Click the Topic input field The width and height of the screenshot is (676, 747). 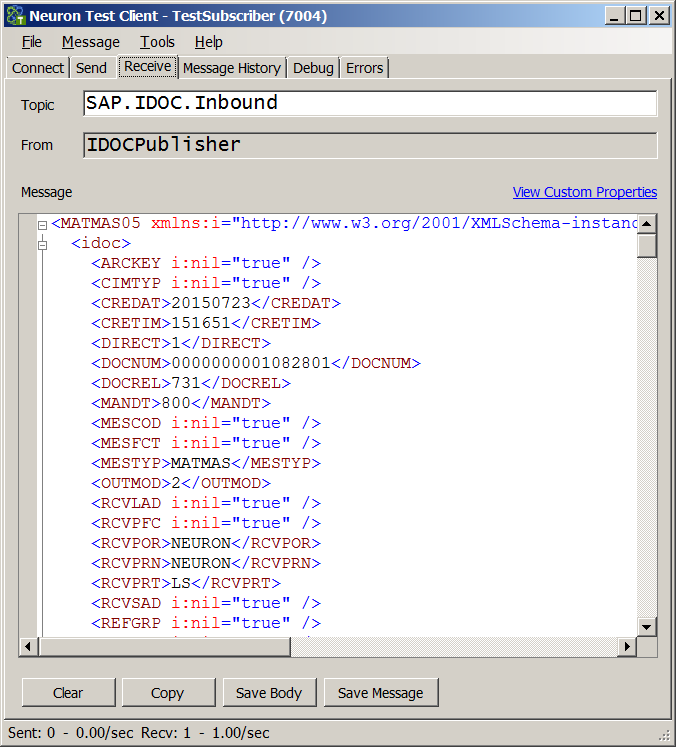(x=370, y=103)
